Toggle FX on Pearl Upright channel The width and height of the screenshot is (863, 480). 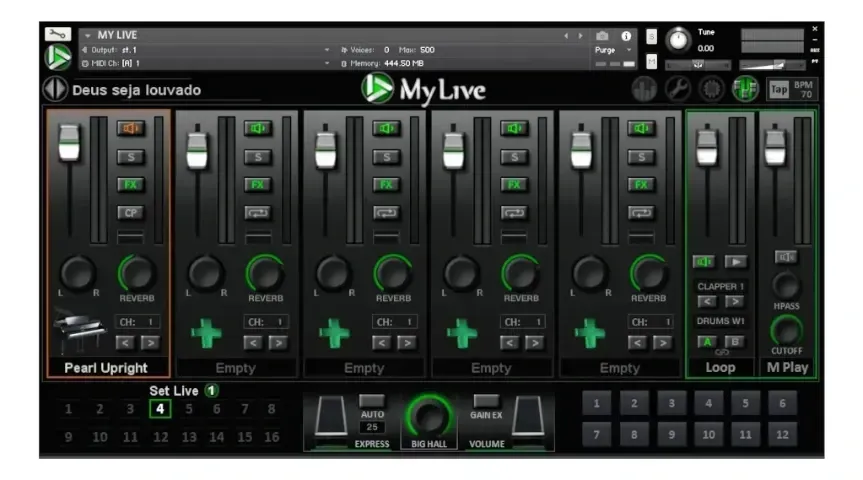coord(130,185)
